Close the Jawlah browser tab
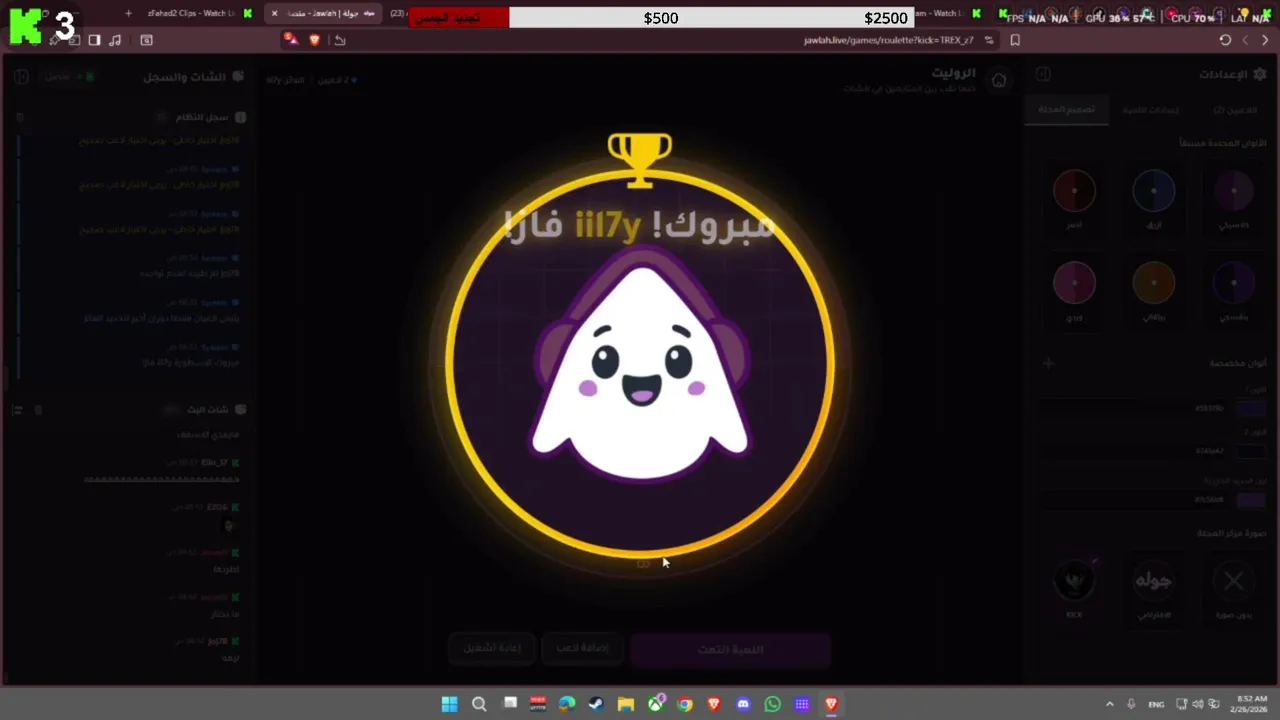The height and width of the screenshot is (720, 1280). 275,13
